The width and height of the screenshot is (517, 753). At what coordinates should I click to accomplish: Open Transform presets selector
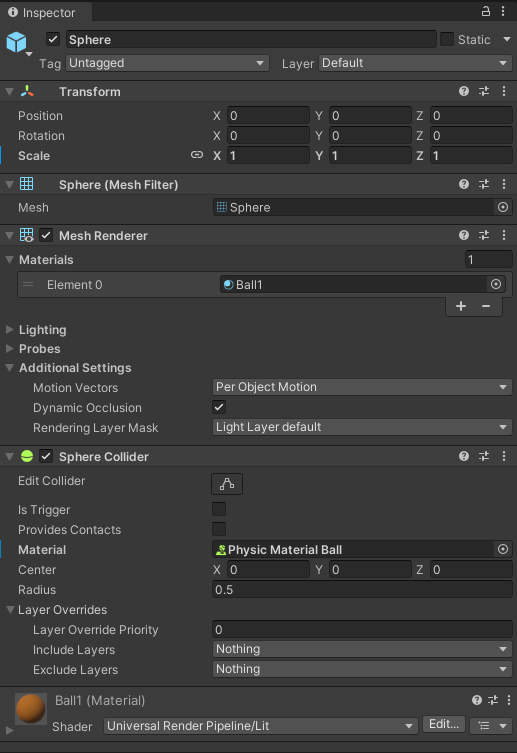(484, 91)
